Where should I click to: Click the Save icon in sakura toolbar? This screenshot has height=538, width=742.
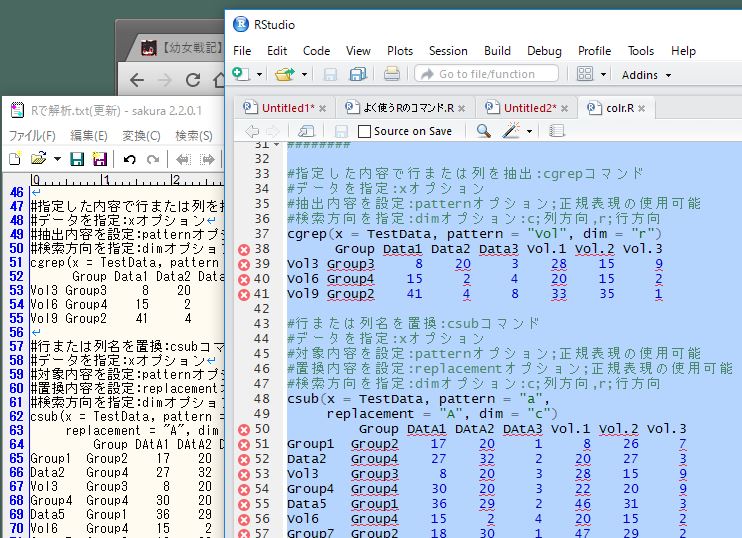(x=77, y=159)
